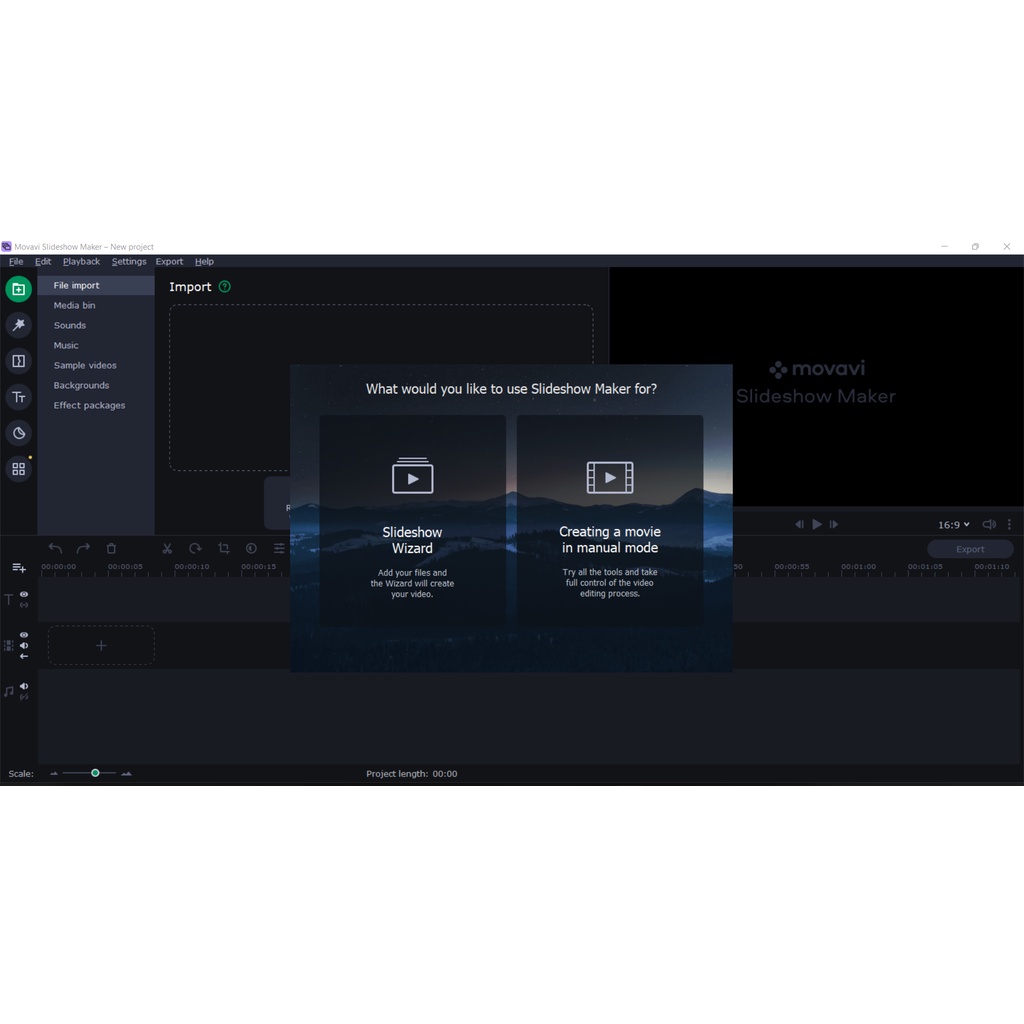The image size is (1024, 1024).
Task: Expand the three-dot player options menu
Action: [1009, 524]
